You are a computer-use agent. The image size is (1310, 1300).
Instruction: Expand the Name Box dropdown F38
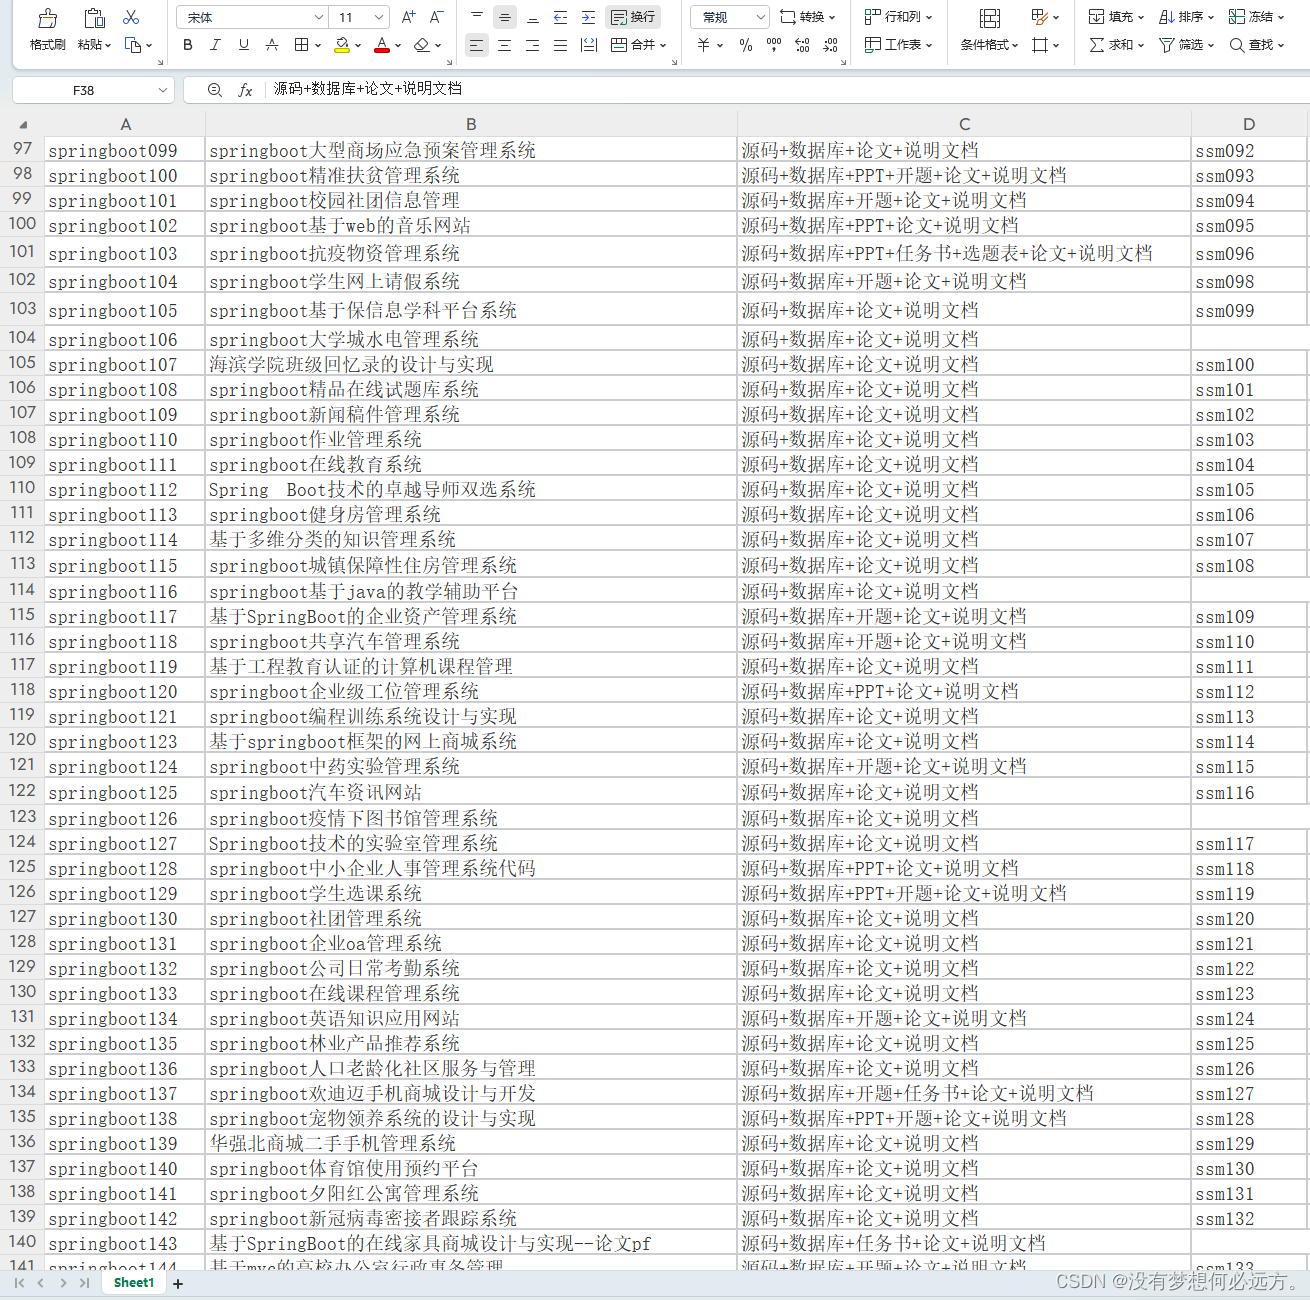(162, 90)
